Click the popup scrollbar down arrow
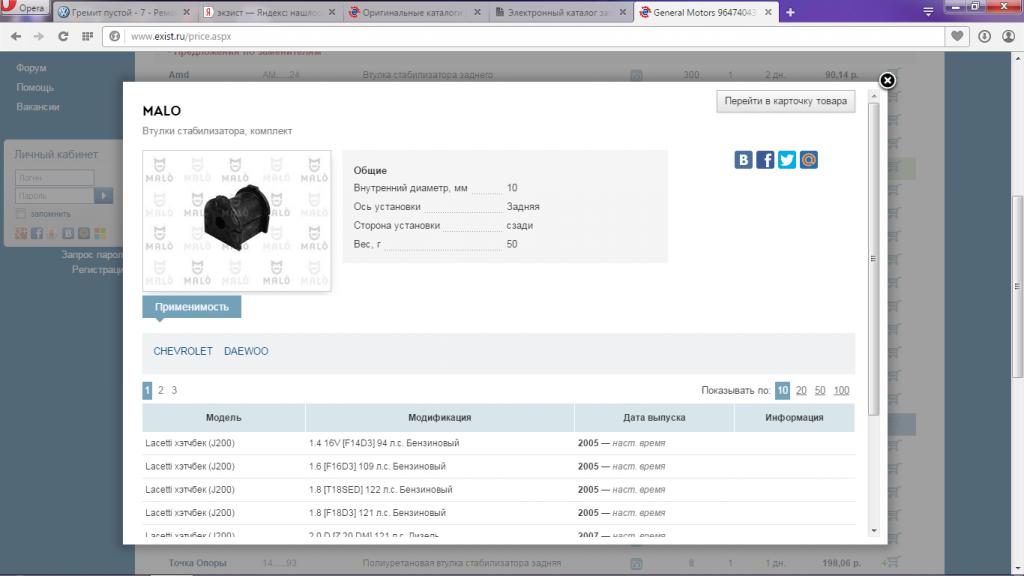The height and width of the screenshot is (576, 1024). coord(874,531)
